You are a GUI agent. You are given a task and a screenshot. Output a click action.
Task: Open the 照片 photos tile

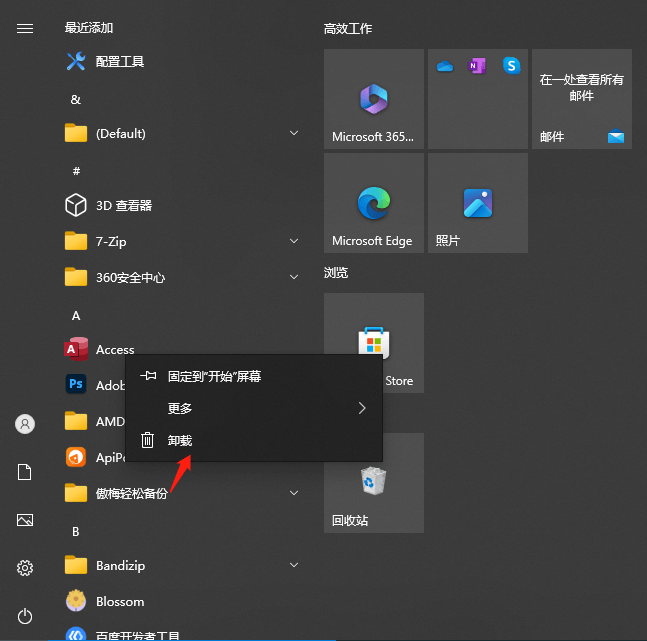point(478,203)
